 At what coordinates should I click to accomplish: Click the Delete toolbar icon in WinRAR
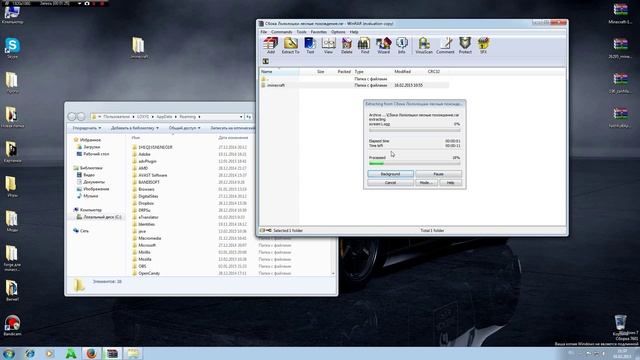(x=347, y=45)
